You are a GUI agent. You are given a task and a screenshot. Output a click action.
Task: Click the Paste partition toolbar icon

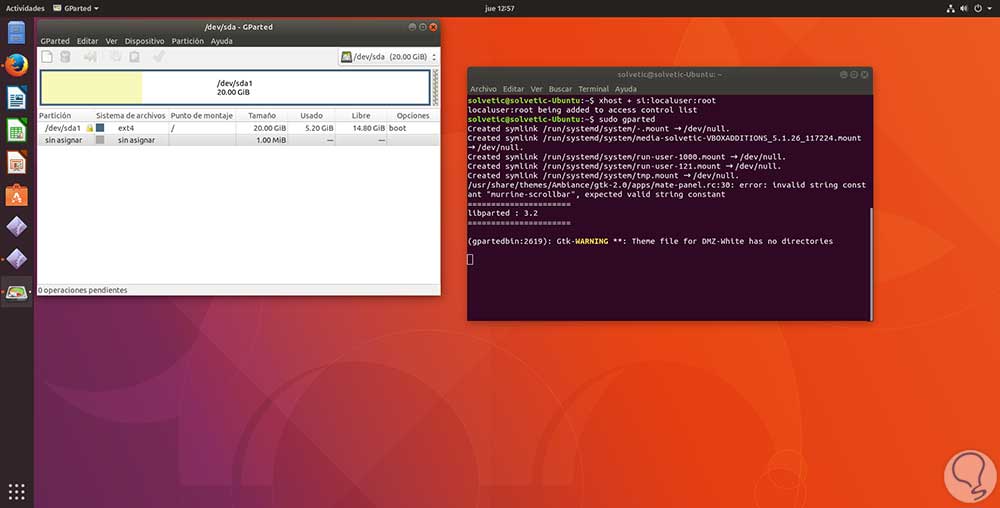(x=133, y=57)
